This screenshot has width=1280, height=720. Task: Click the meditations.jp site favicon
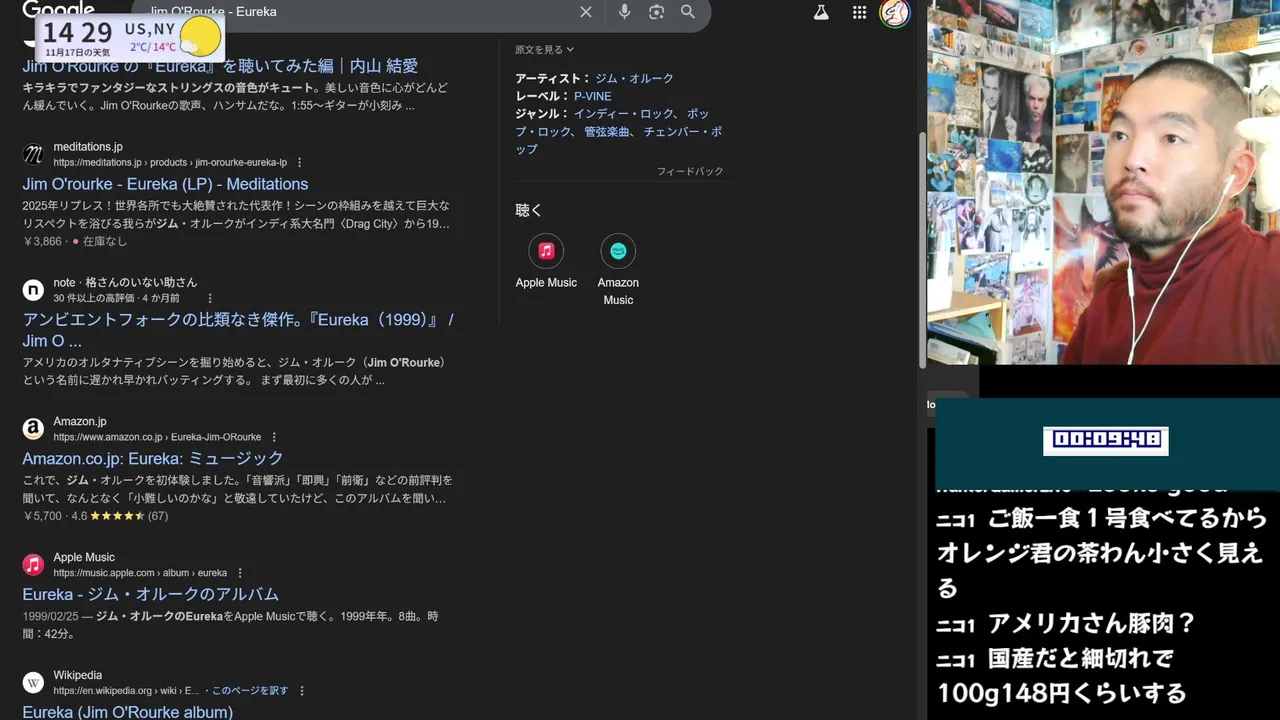click(33, 154)
